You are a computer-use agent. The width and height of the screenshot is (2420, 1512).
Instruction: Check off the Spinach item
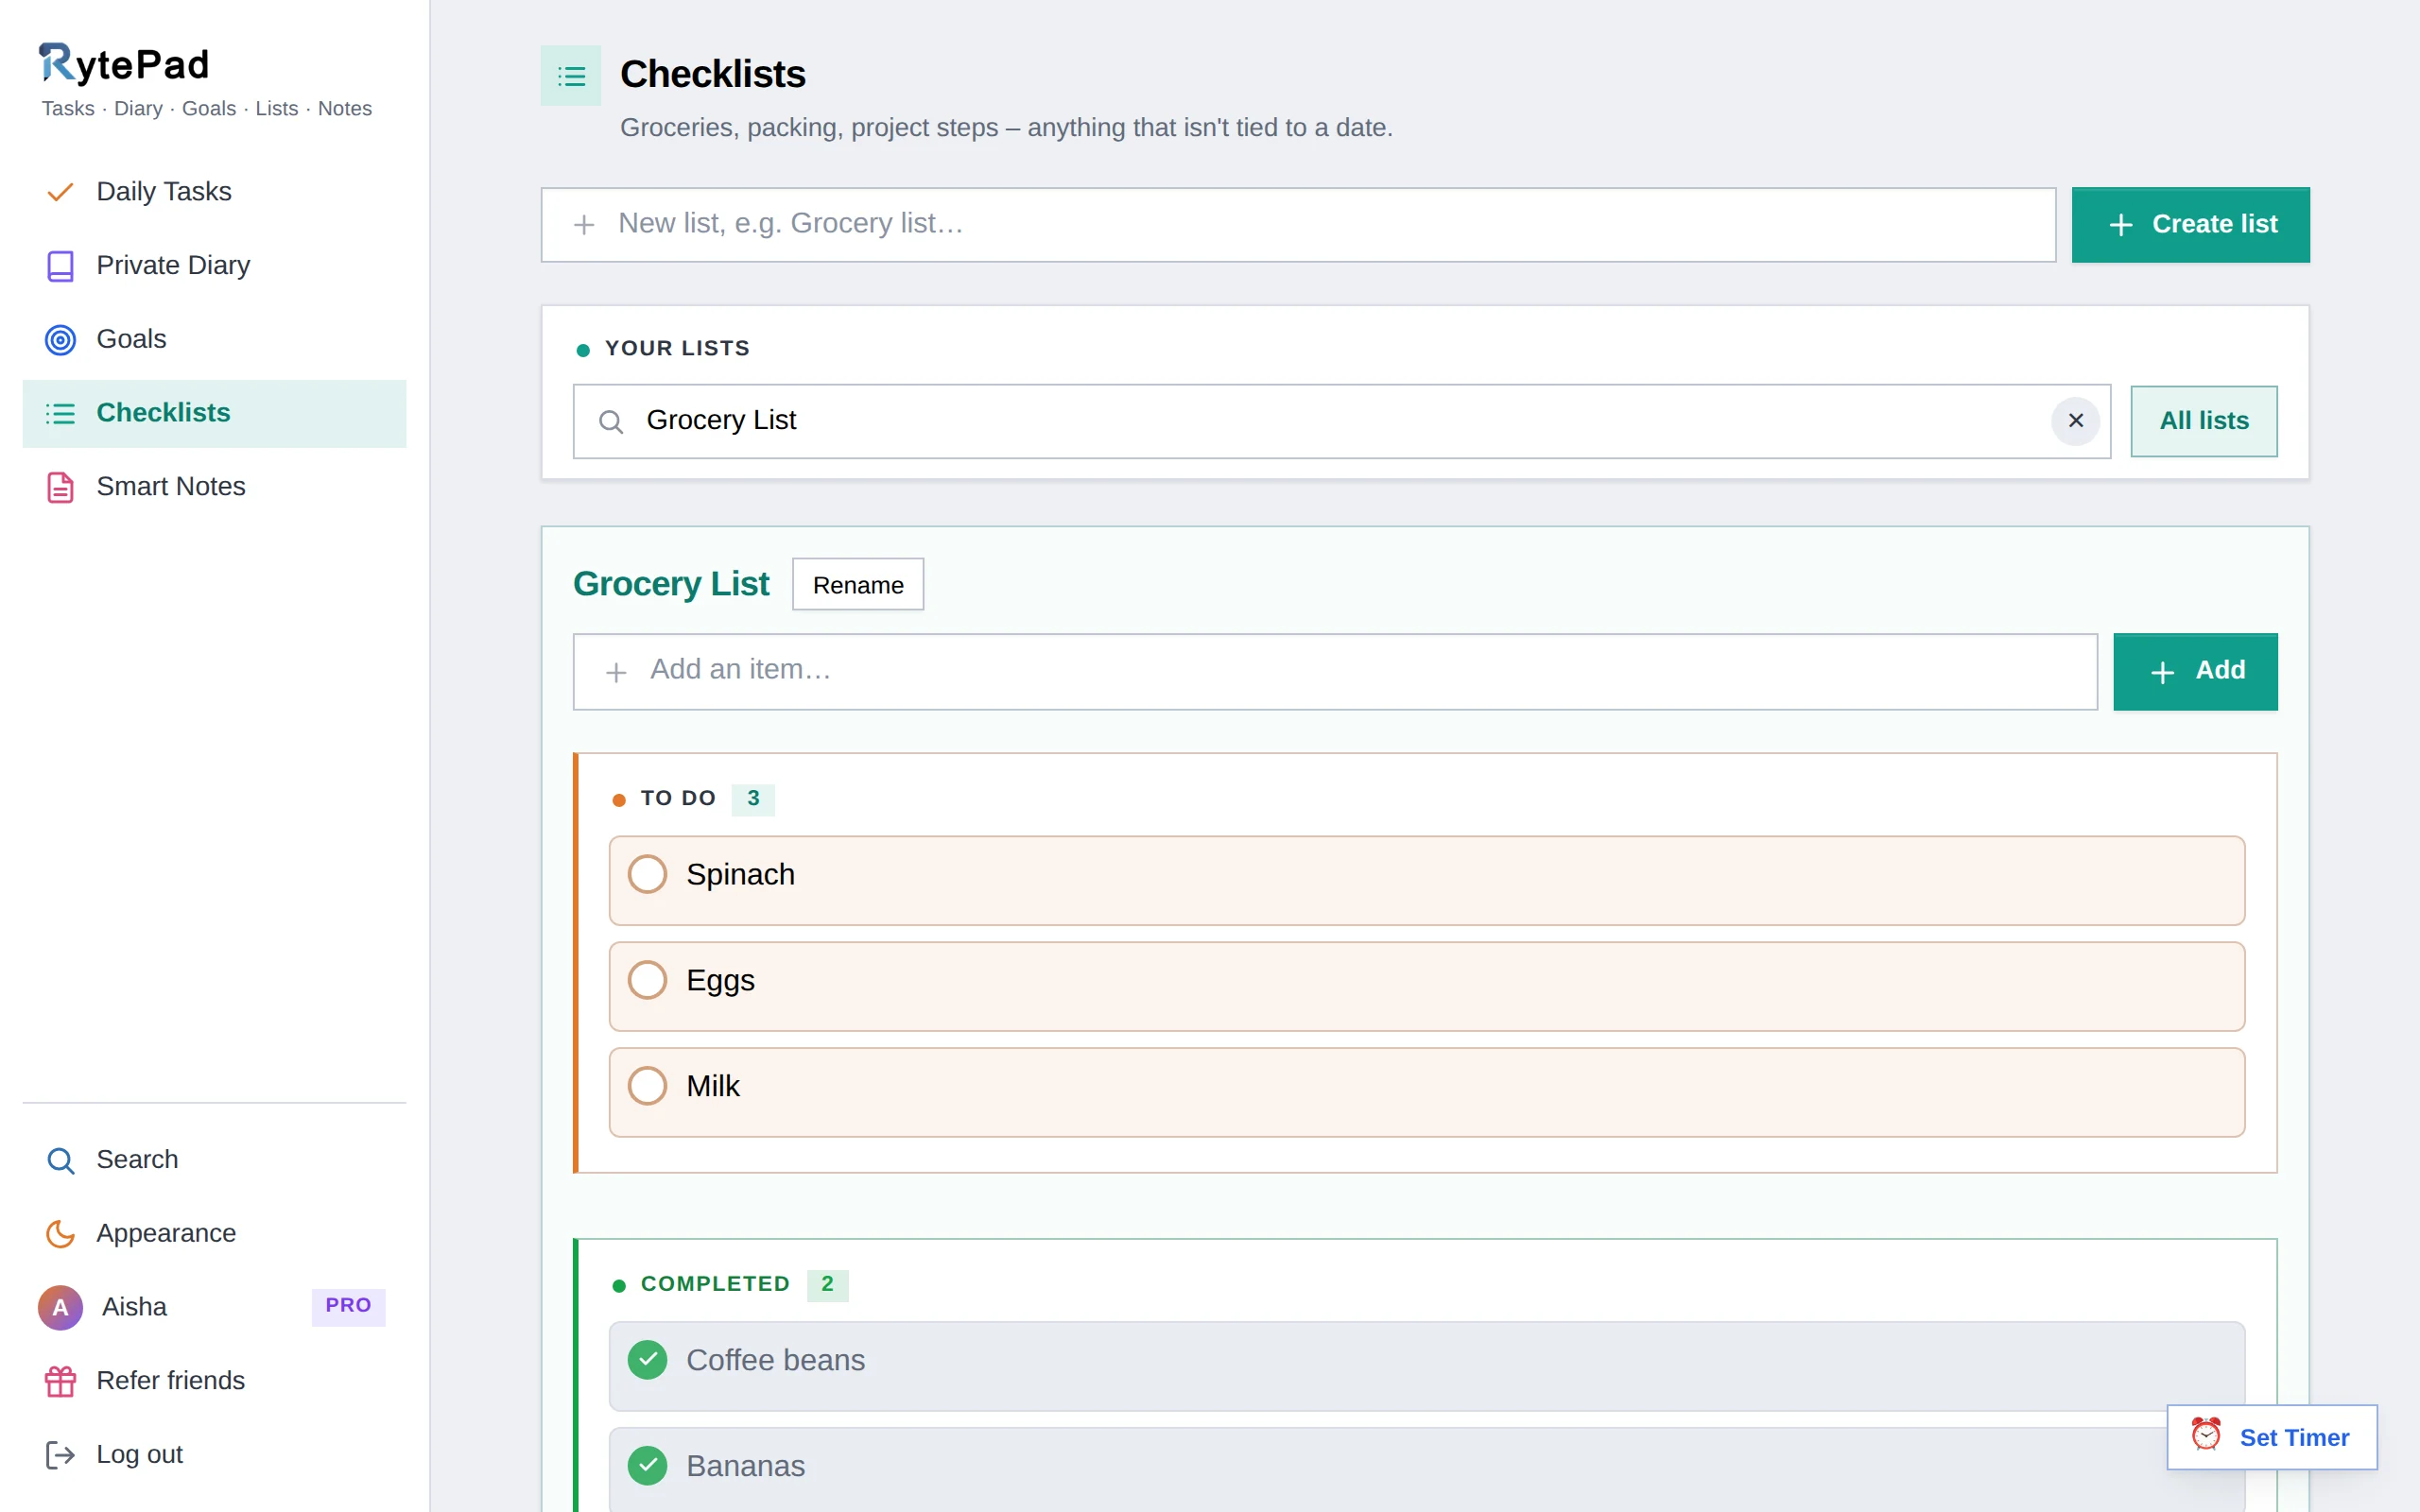pyautogui.click(x=647, y=874)
